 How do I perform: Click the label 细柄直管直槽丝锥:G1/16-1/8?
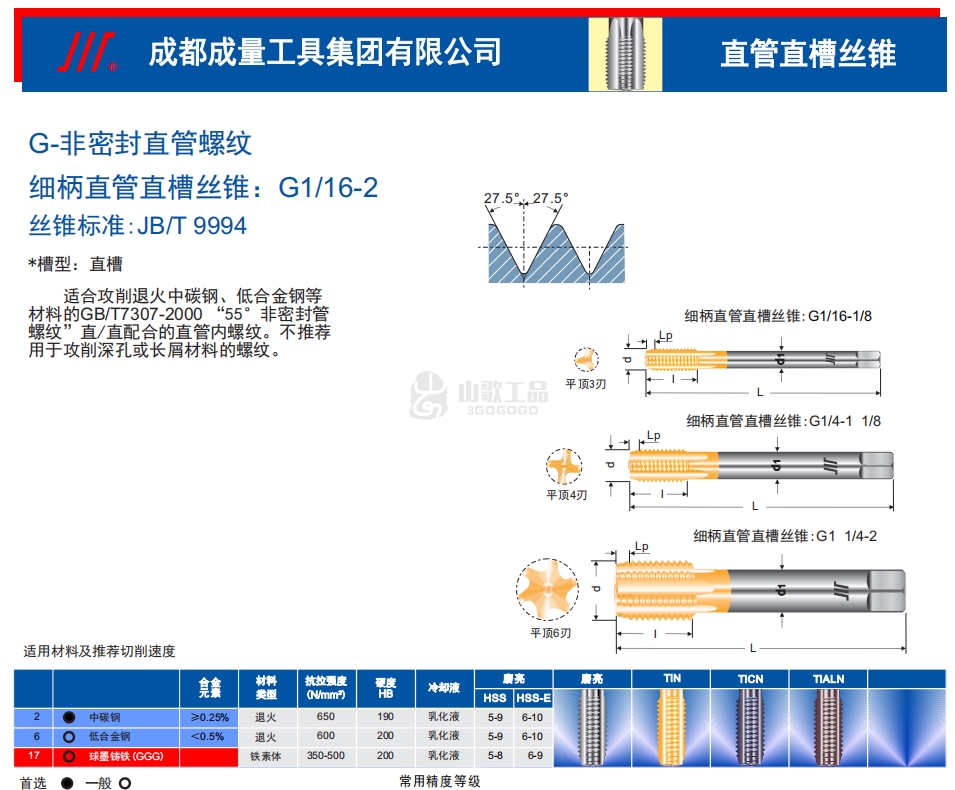(778, 316)
